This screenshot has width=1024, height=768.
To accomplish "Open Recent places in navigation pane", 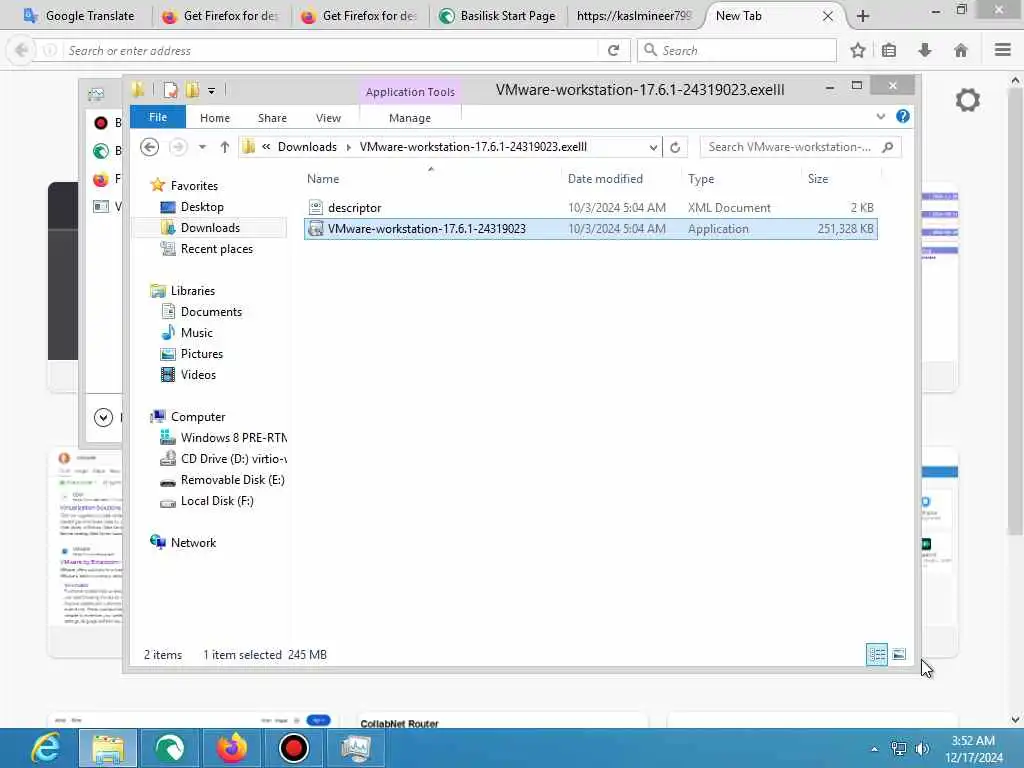I will (216, 249).
